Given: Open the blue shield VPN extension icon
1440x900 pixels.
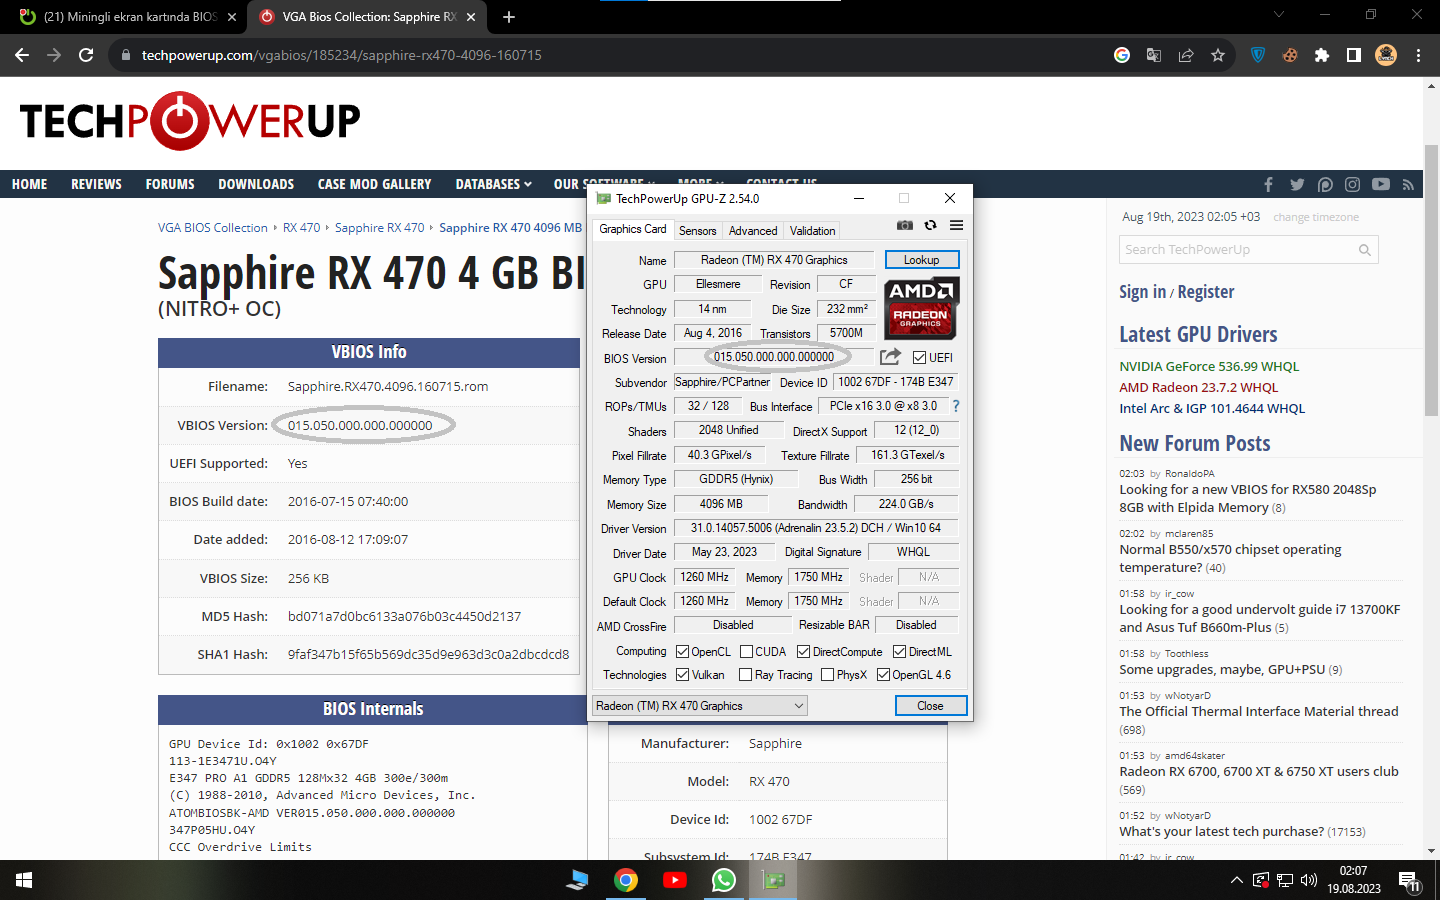Looking at the screenshot, I should click(x=1258, y=55).
